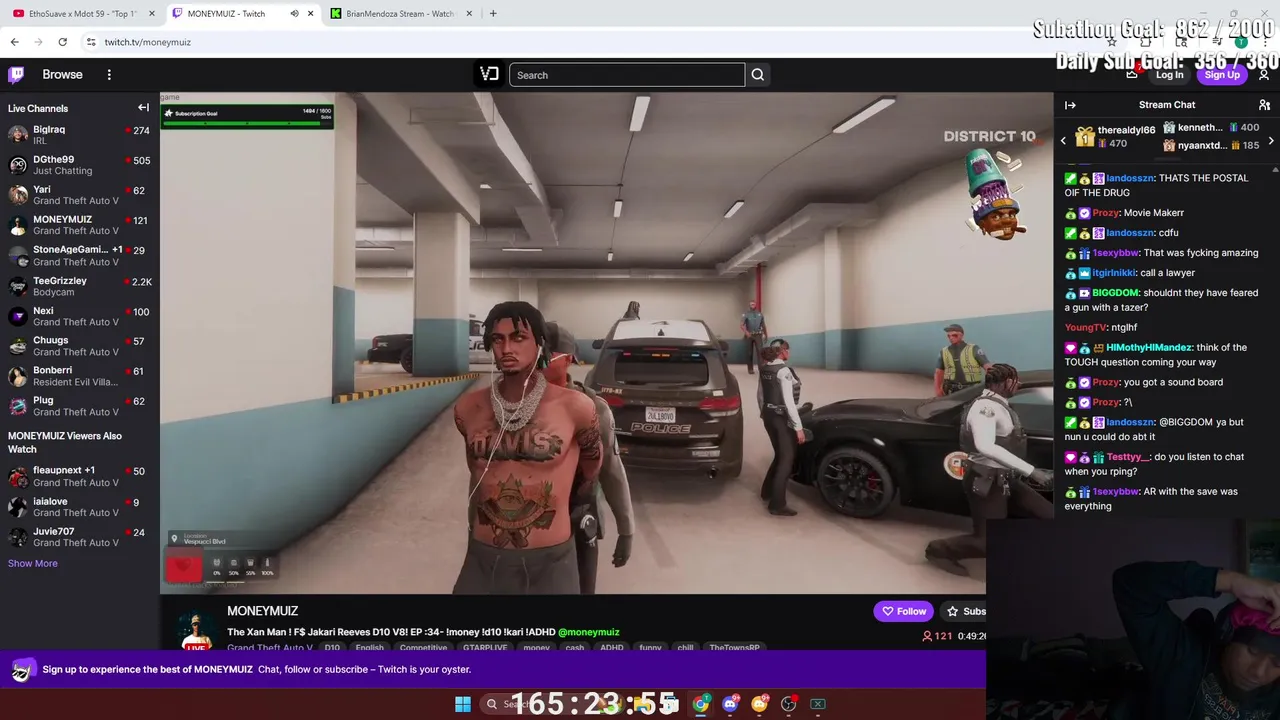The height and width of the screenshot is (720, 1280).
Task: Open the Browse page
Action: [x=62, y=75]
